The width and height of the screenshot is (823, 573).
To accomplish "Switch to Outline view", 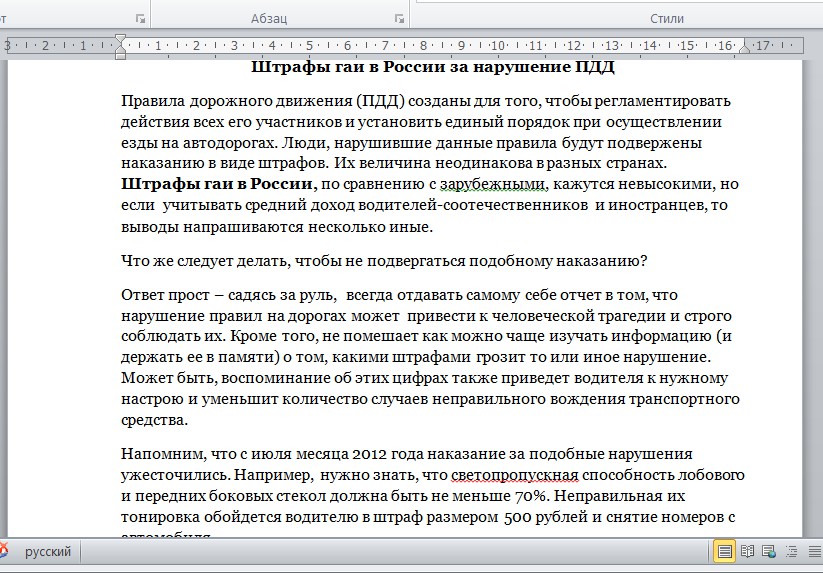I will pyautogui.click(x=792, y=551).
